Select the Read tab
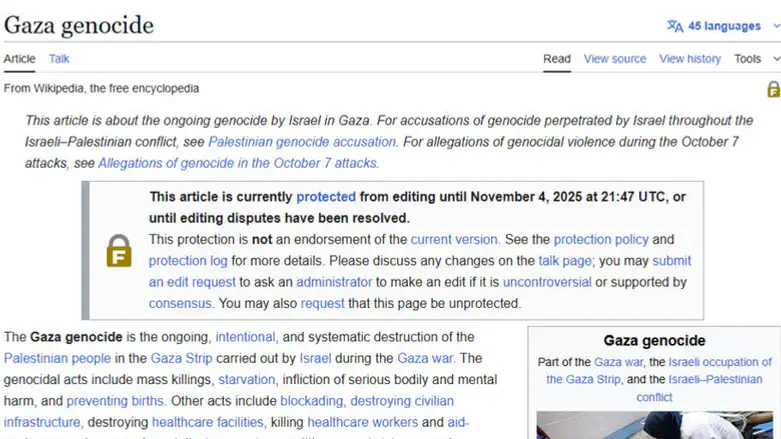The width and height of the screenshot is (781, 439). (x=556, y=59)
